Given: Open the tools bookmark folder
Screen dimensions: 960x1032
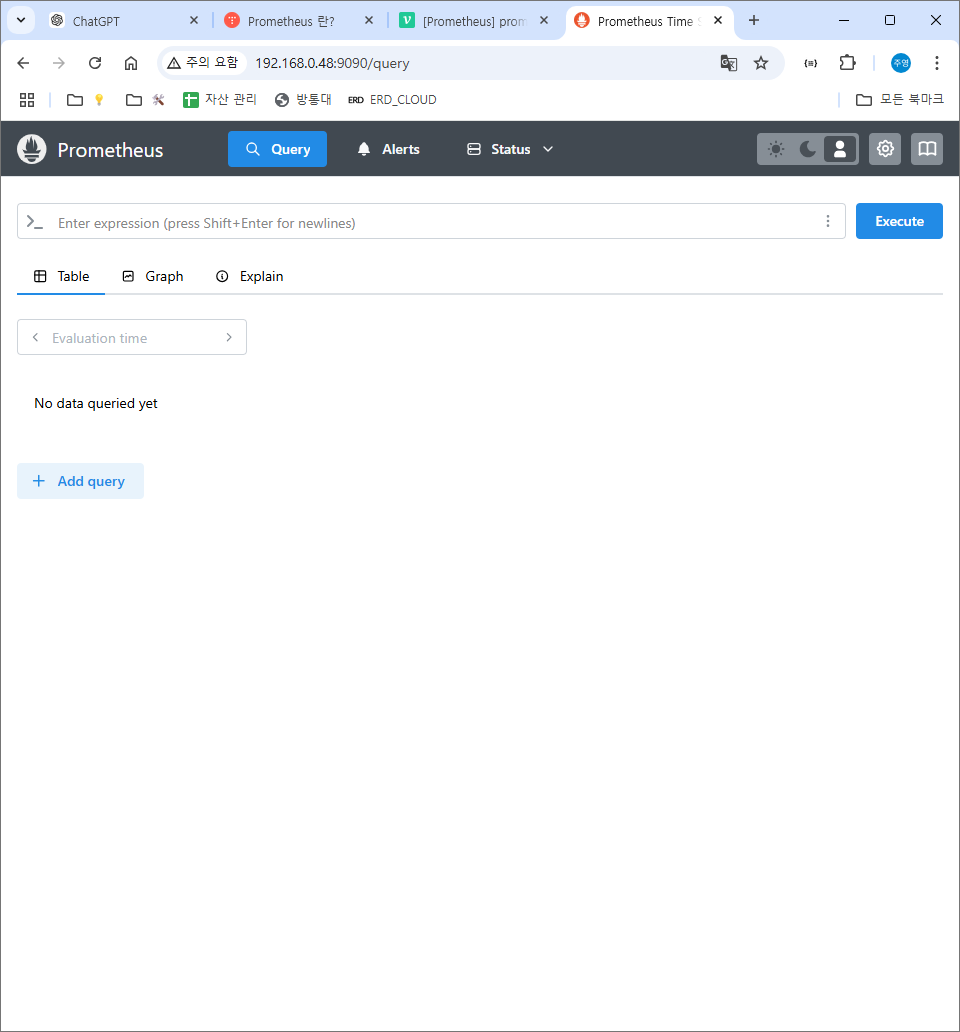Looking at the screenshot, I should 145,100.
